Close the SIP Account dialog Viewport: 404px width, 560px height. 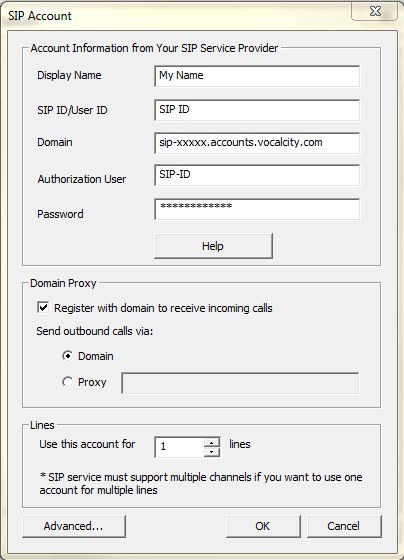click(x=374, y=11)
